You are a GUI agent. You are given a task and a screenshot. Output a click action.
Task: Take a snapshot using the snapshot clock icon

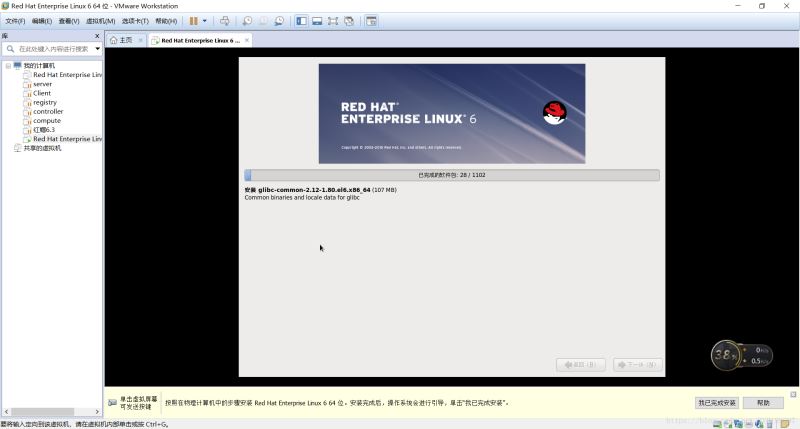pos(247,21)
